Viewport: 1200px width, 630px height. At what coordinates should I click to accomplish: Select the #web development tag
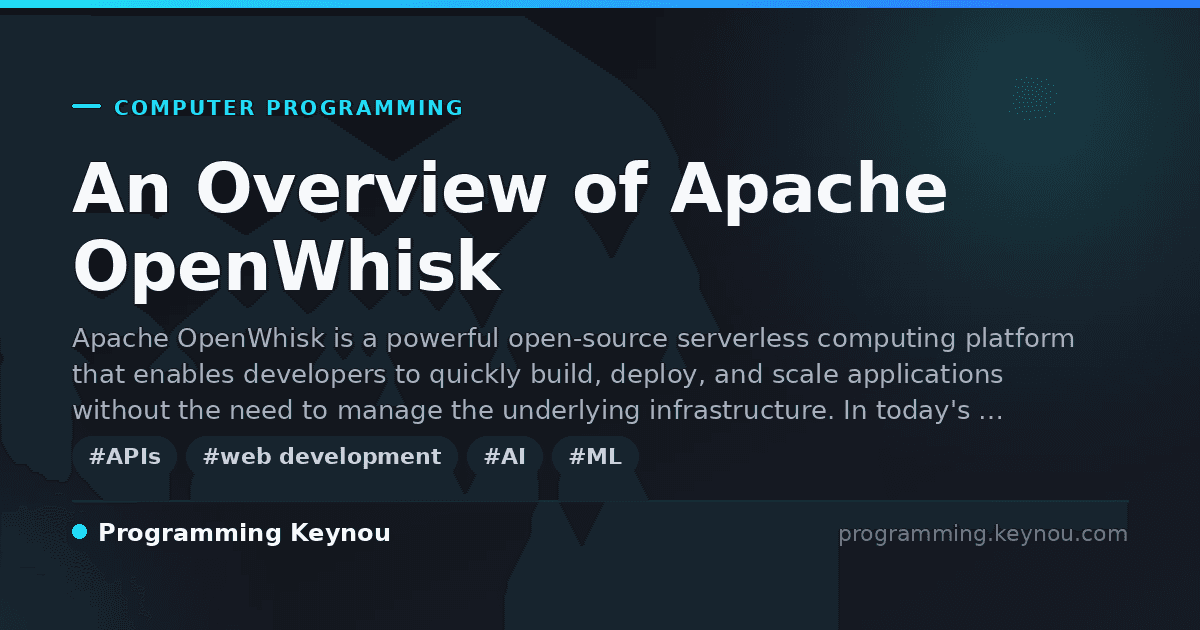click(322, 457)
